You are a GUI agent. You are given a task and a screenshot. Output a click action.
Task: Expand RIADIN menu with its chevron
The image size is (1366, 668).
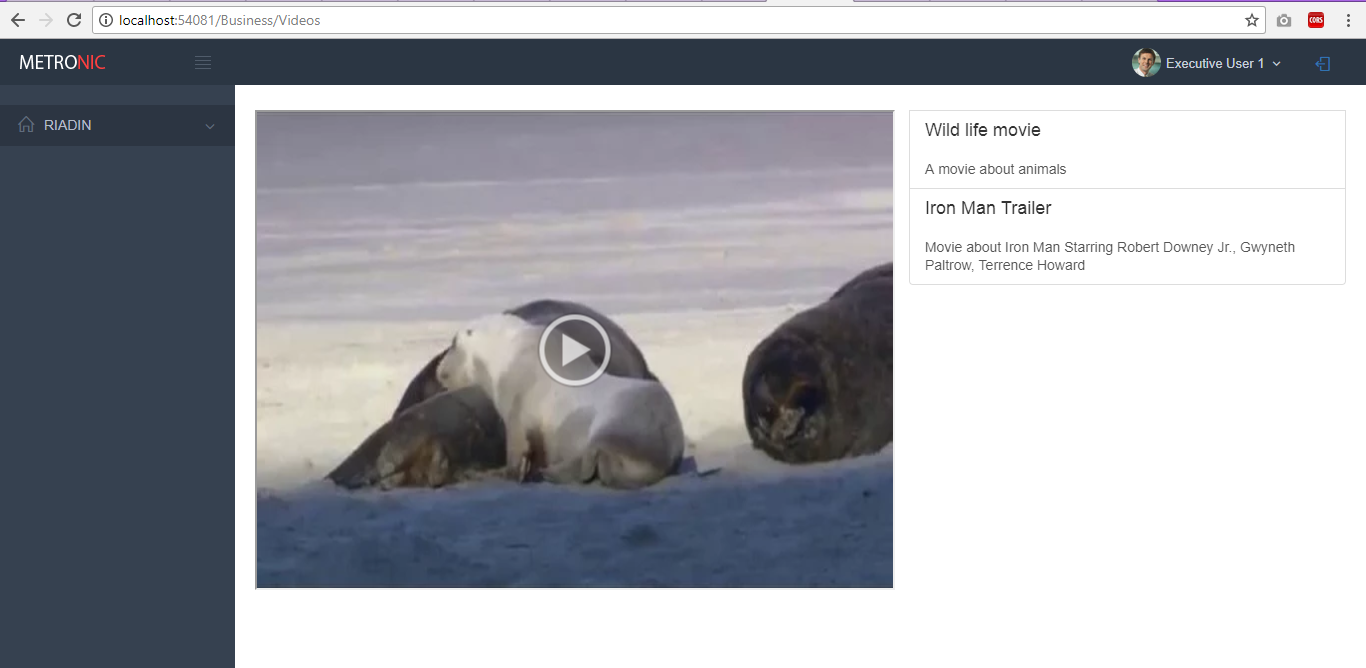(x=210, y=126)
